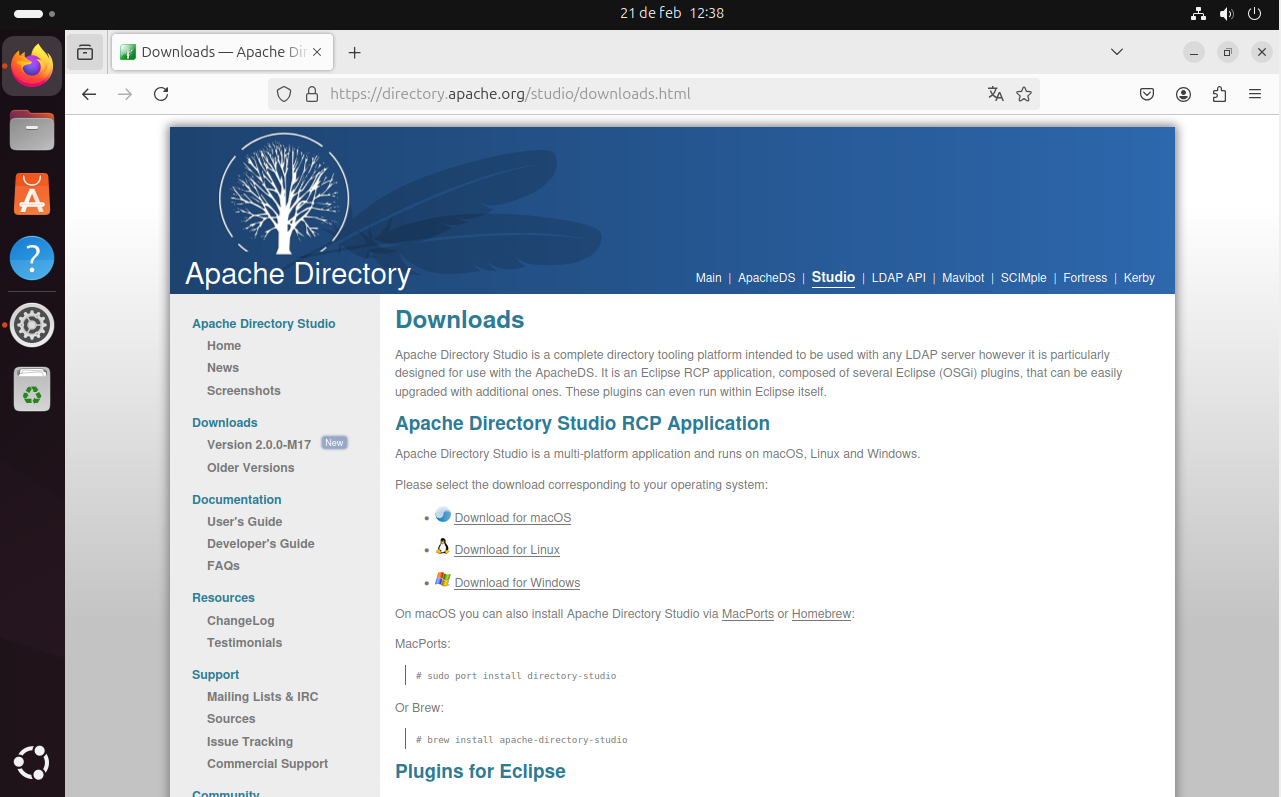The image size is (1281, 797).
Task: Open Firefox hamburger application menu
Action: coord(1255,94)
